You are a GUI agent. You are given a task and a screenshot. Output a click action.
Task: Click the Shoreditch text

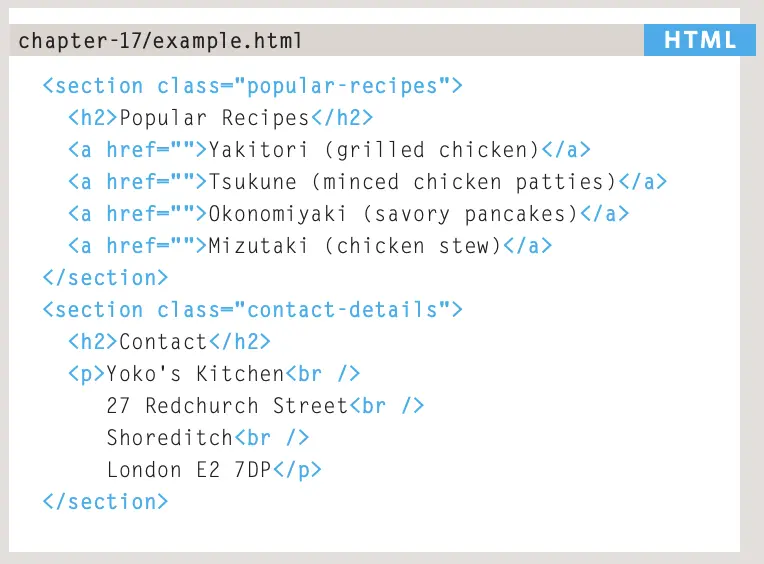point(170,438)
